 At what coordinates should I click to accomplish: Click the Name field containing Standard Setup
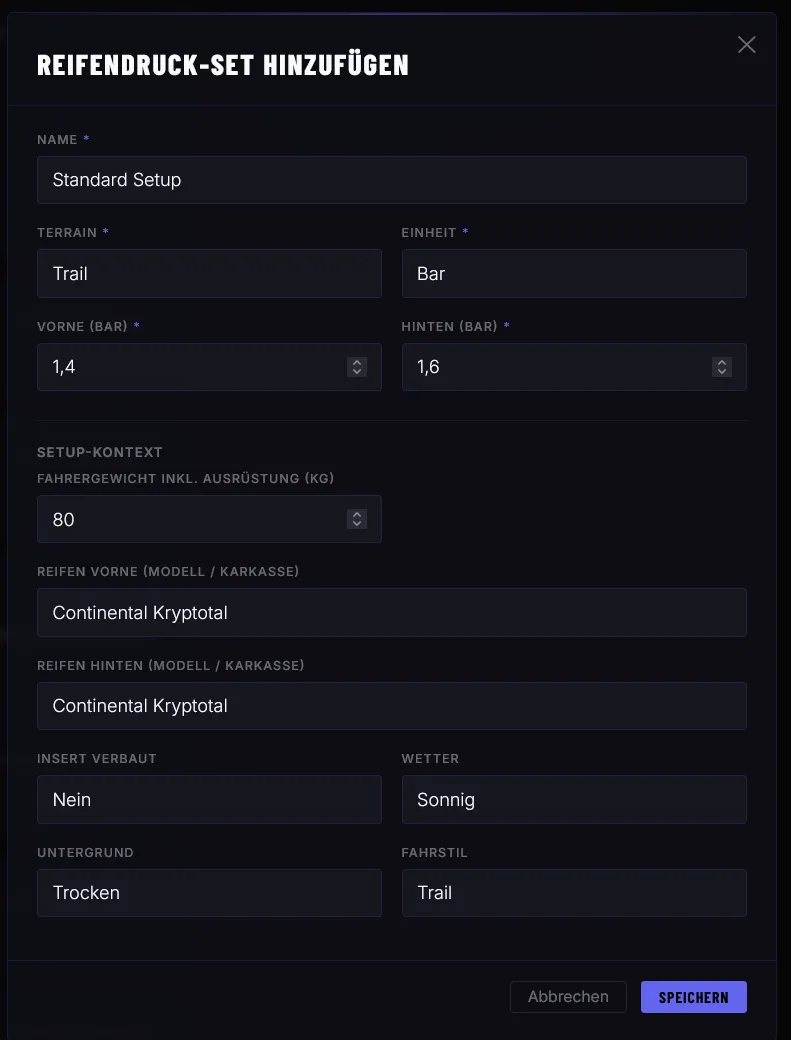(x=391, y=180)
